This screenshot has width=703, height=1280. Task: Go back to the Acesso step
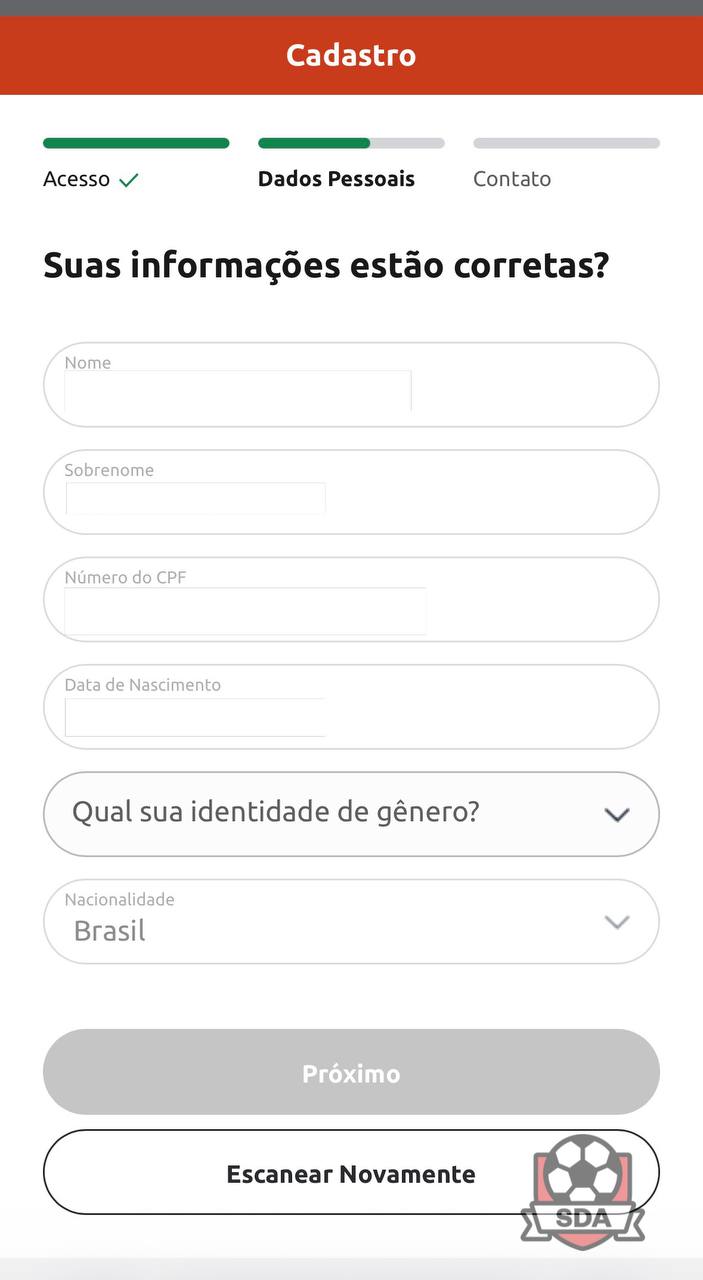click(77, 180)
